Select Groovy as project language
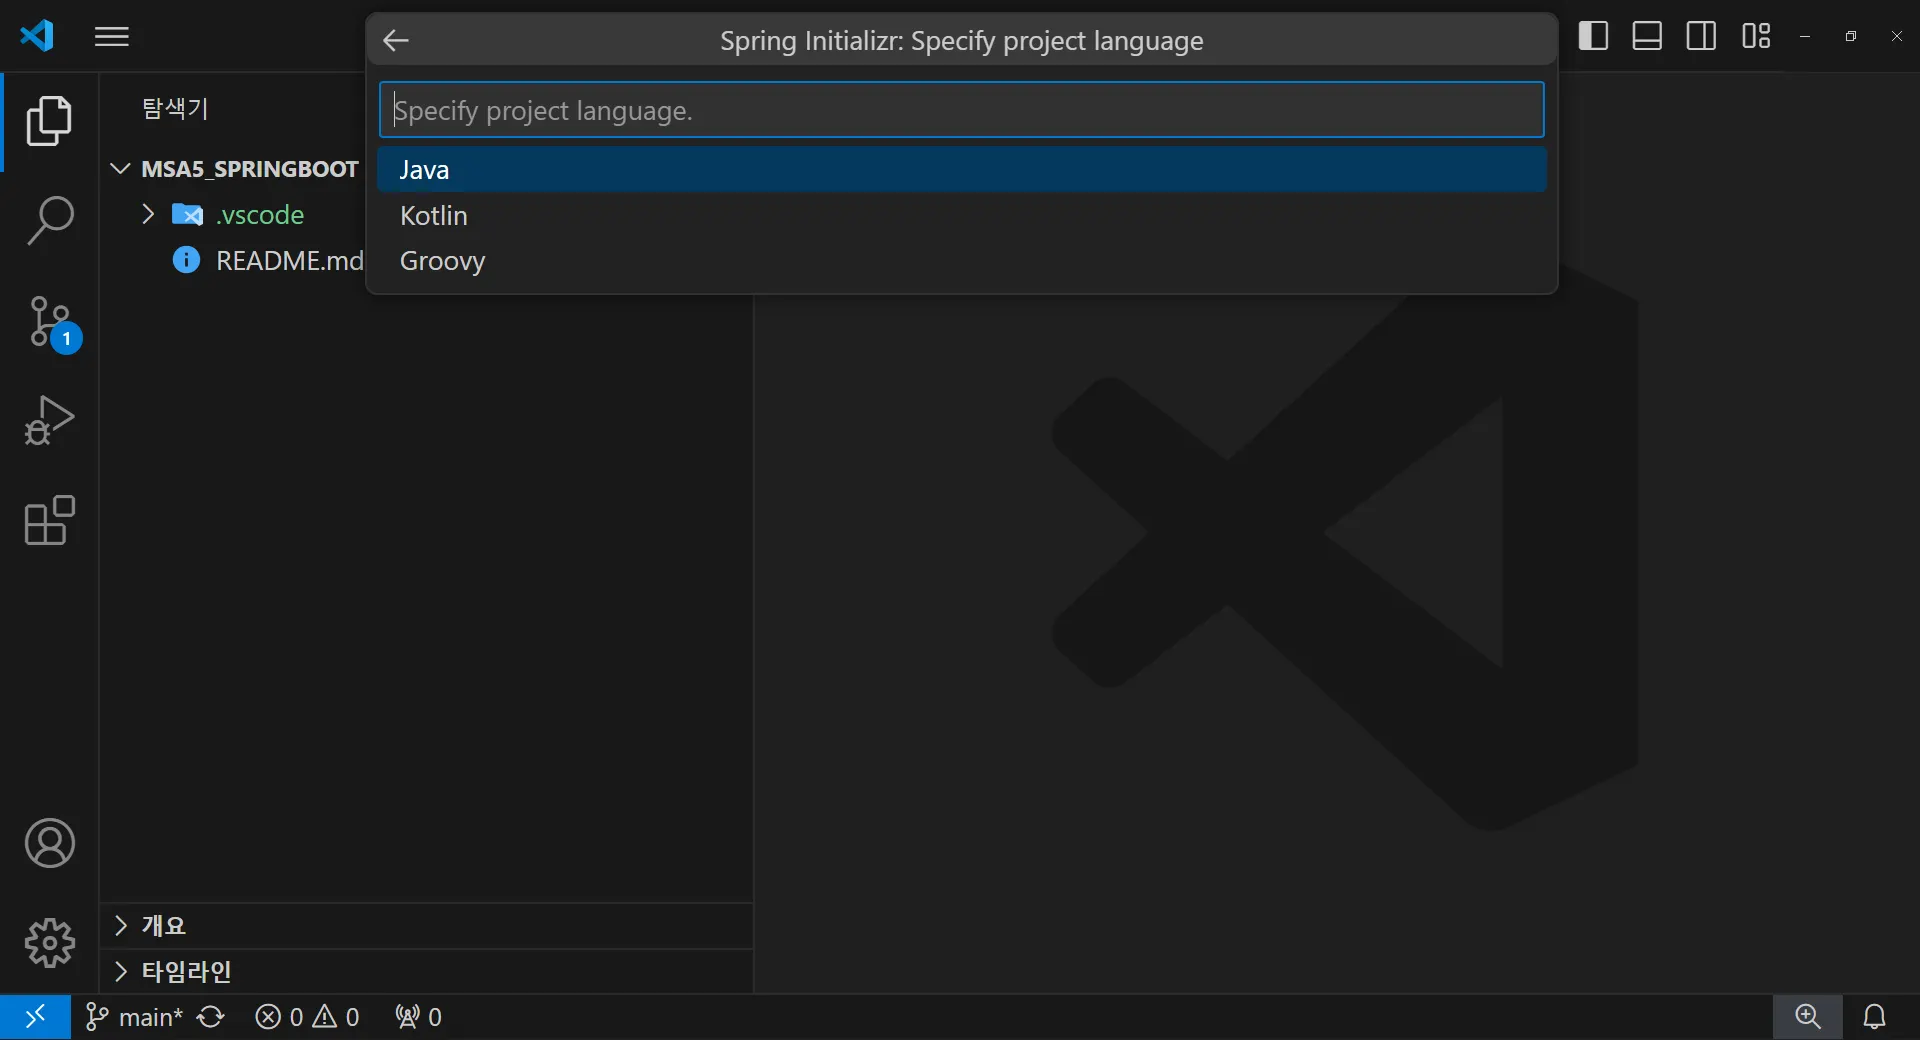Viewport: 1920px width, 1040px height. tap(443, 261)
